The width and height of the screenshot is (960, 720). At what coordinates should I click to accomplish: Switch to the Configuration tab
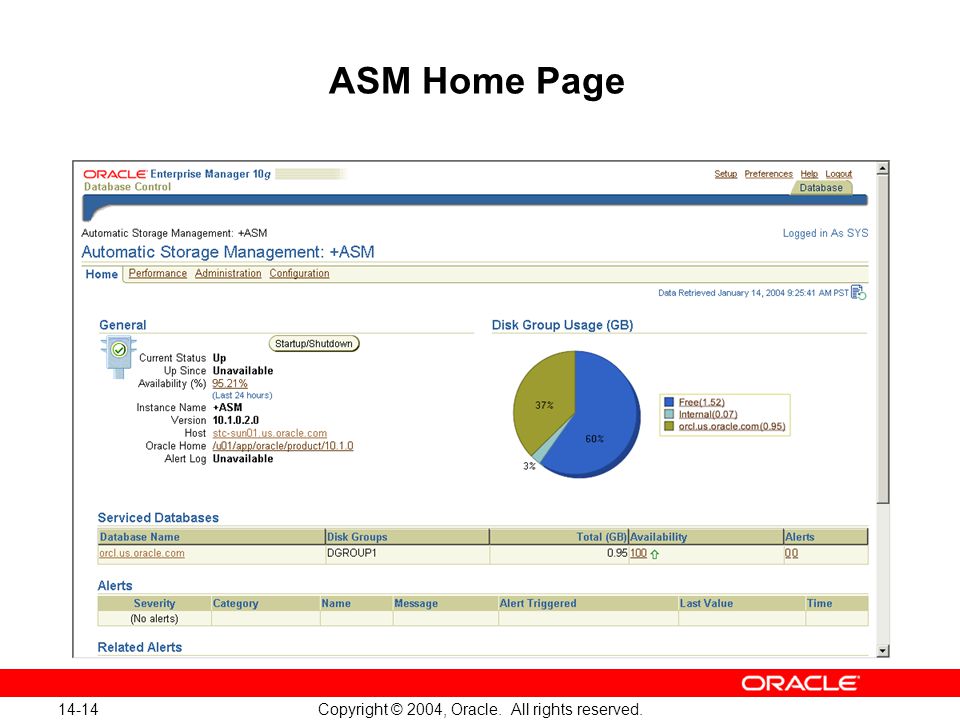(299, 274)
